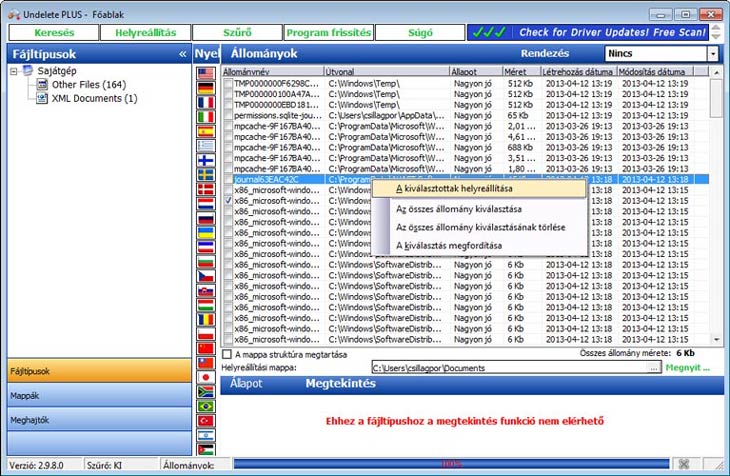Viewport: 730px width, 476px height.
Task: Check the journal63EAC42C file box
Action: pos(228,180)
